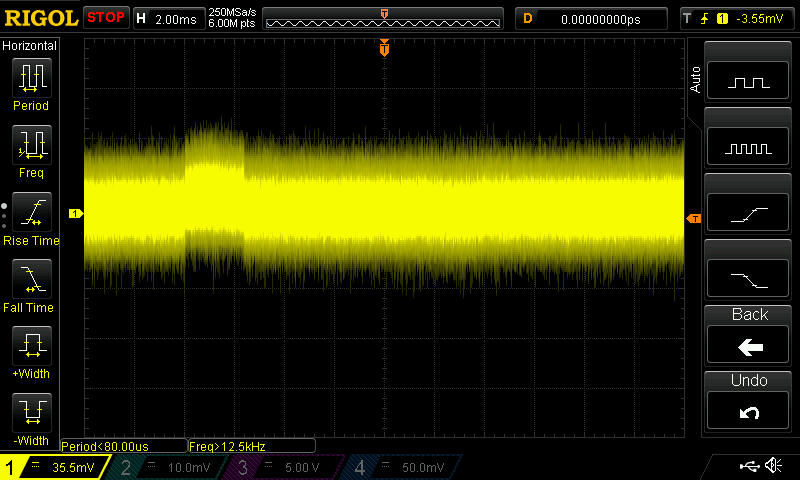The height and width of the screenshot is (480, 800).
Task: Choose the Rise Time measurement icon
Action: coord(32,212)
